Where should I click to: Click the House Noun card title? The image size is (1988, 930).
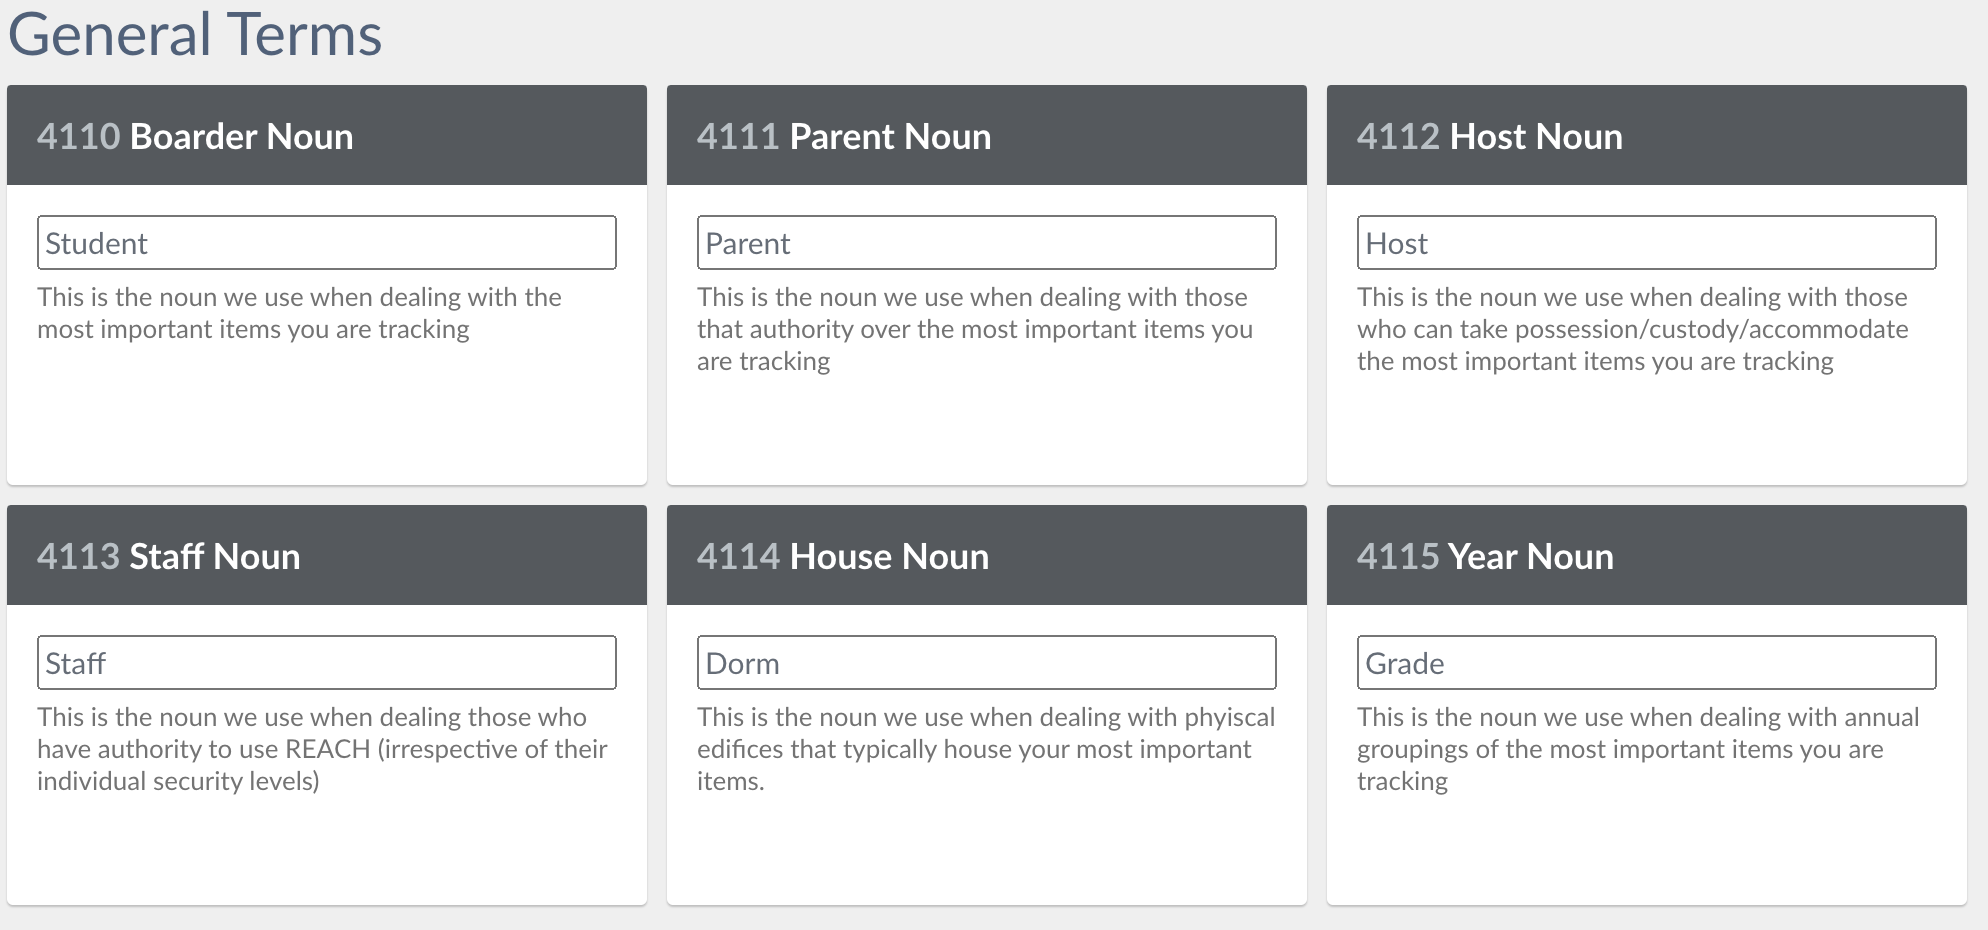[x=889, y=557]
